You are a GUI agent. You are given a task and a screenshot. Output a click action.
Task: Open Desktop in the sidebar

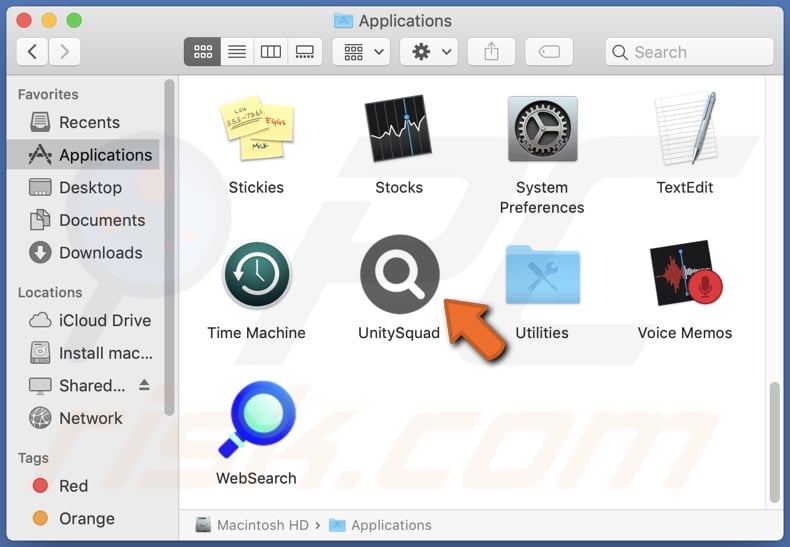coord(83,187)
